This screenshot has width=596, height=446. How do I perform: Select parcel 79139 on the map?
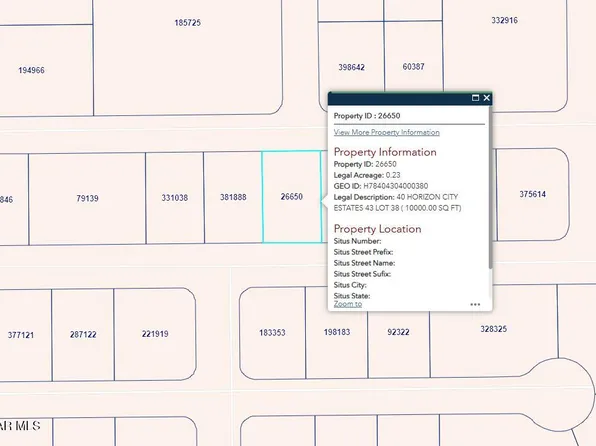[87, 198]
